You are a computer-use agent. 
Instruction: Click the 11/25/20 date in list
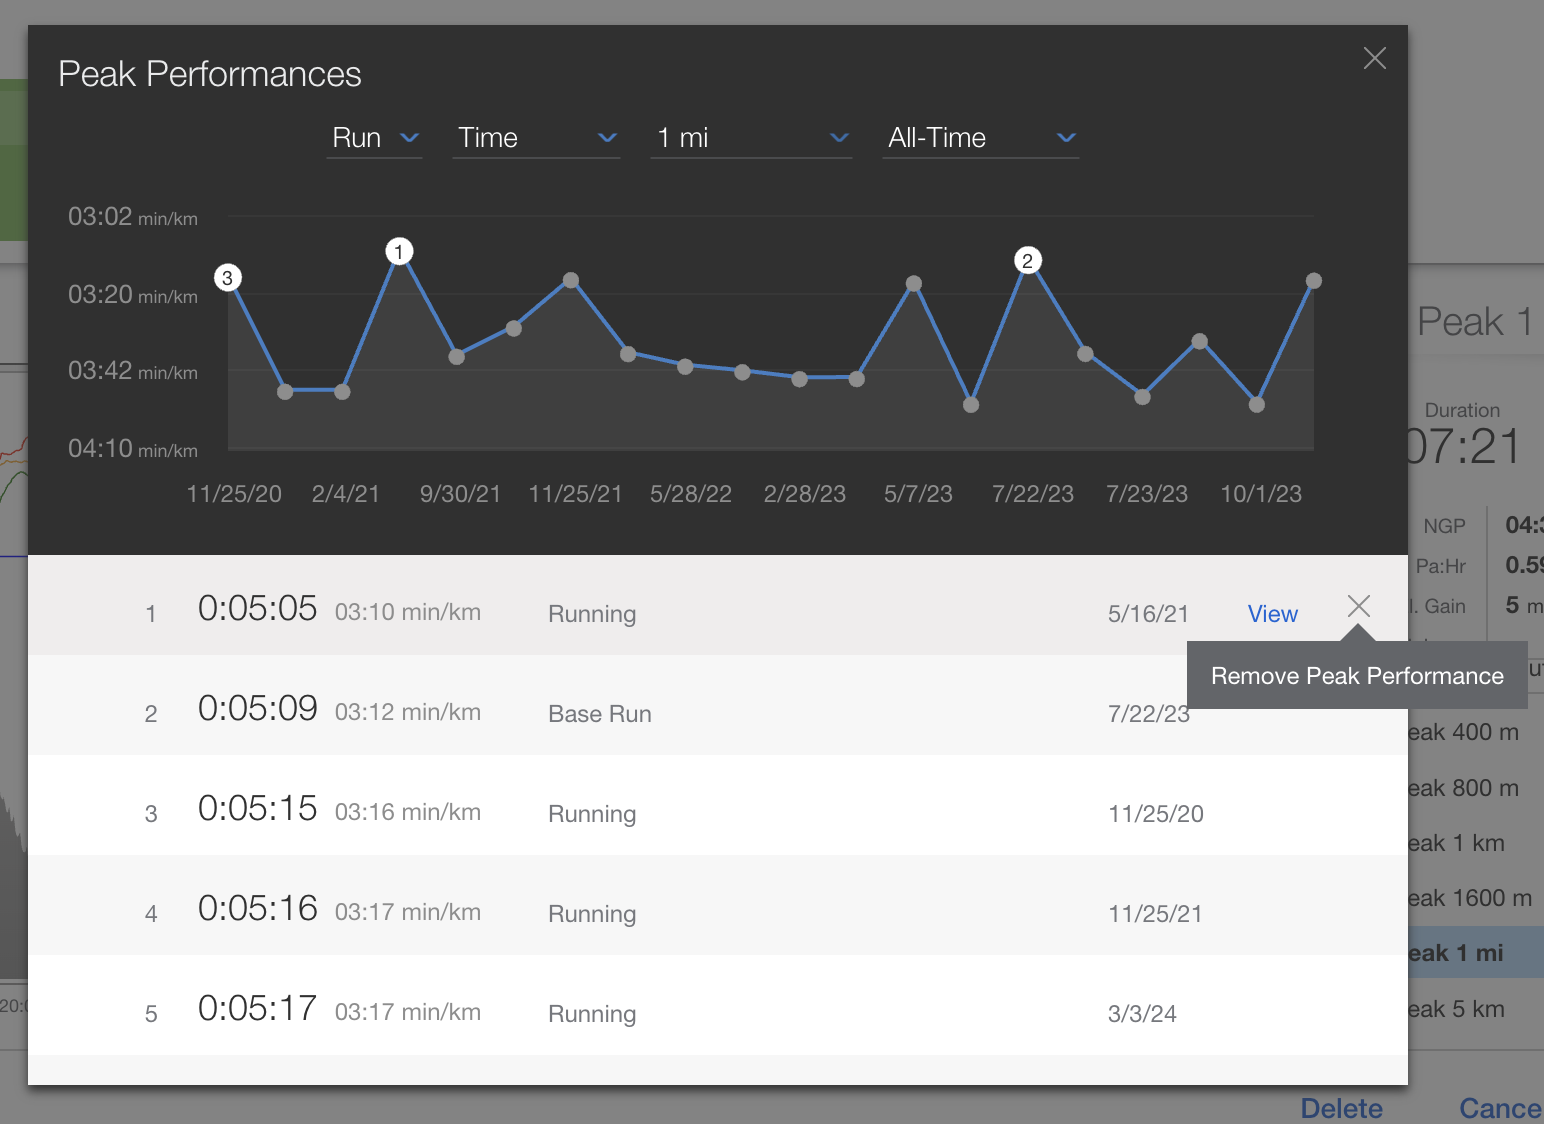point(1155,814)
